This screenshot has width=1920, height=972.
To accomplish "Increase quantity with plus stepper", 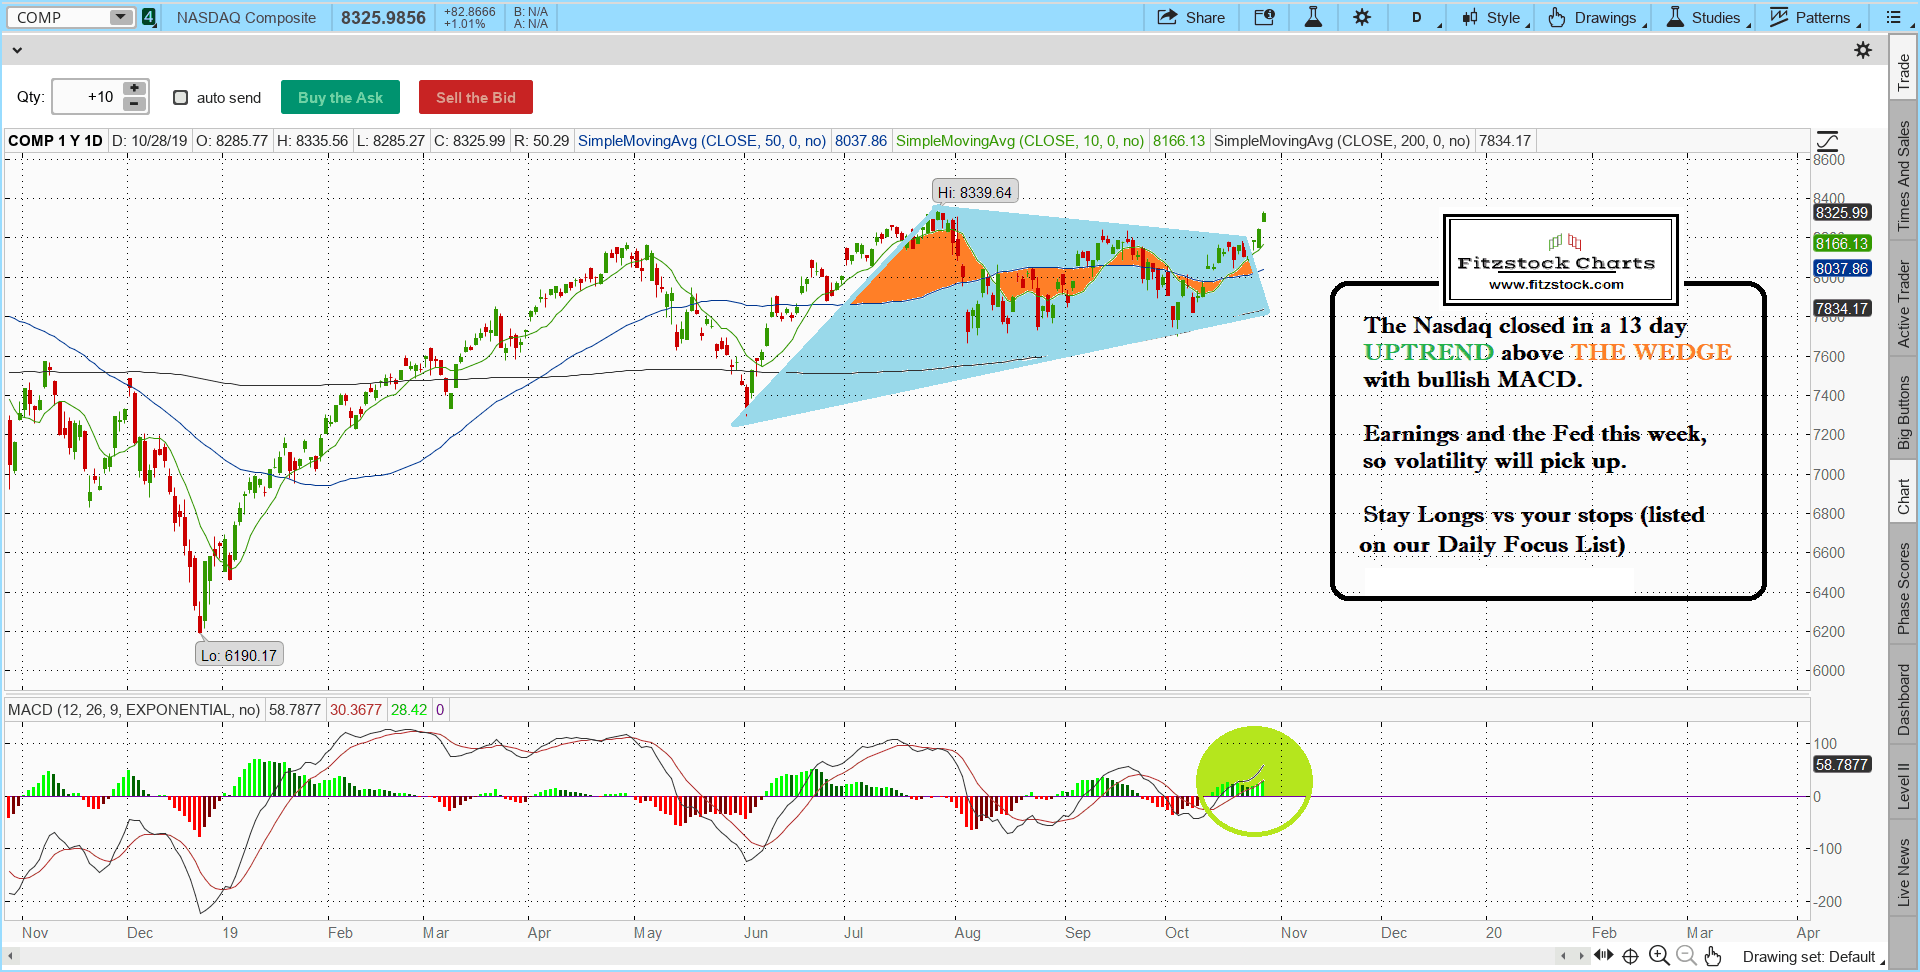I will click(x=134, y=89).
